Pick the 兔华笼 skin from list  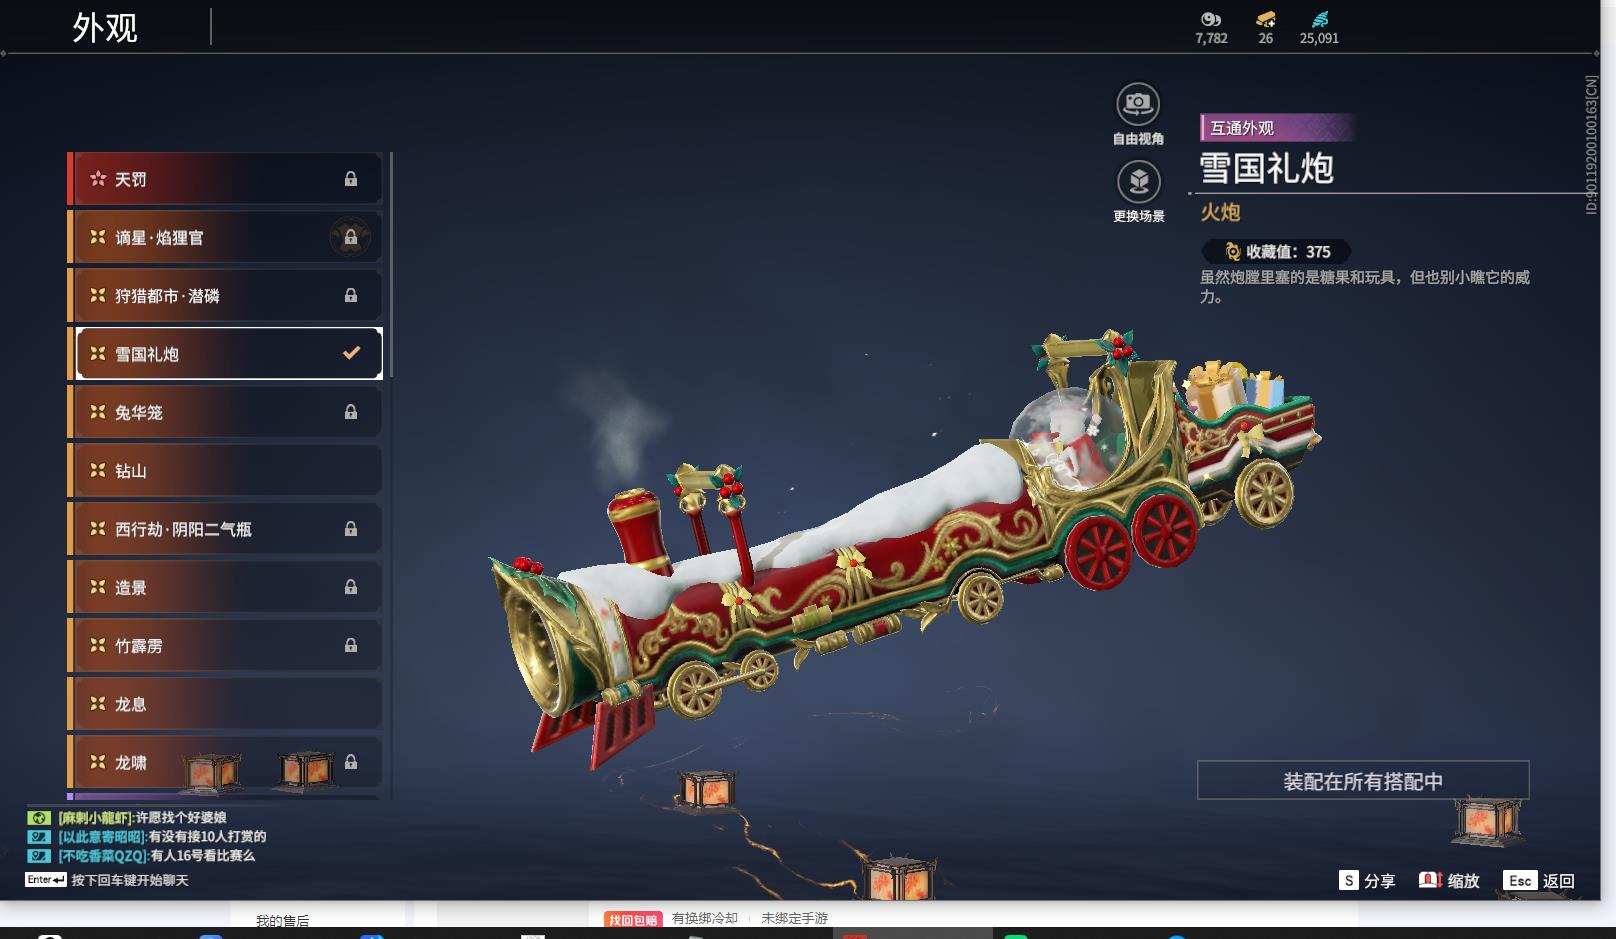pyautogui.click(x=226, y=412)
